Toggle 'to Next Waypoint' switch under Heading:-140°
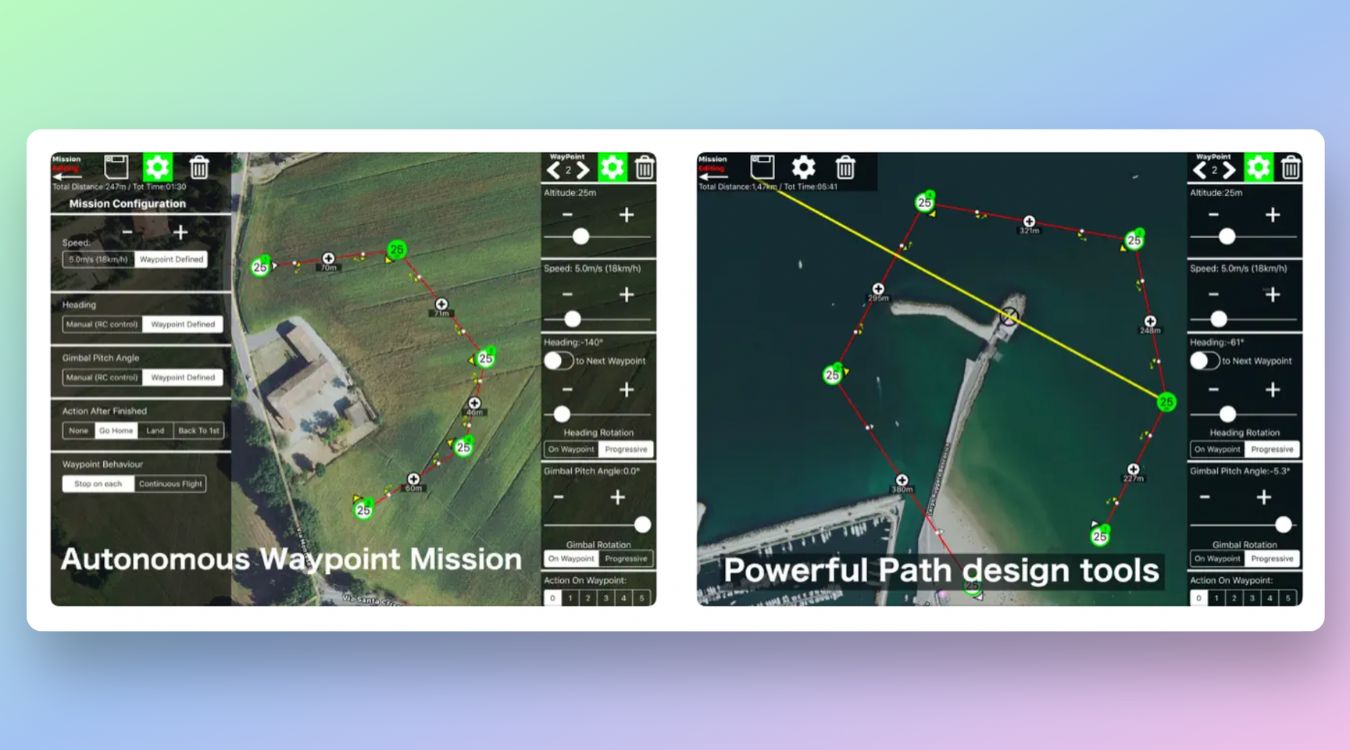 558,361
